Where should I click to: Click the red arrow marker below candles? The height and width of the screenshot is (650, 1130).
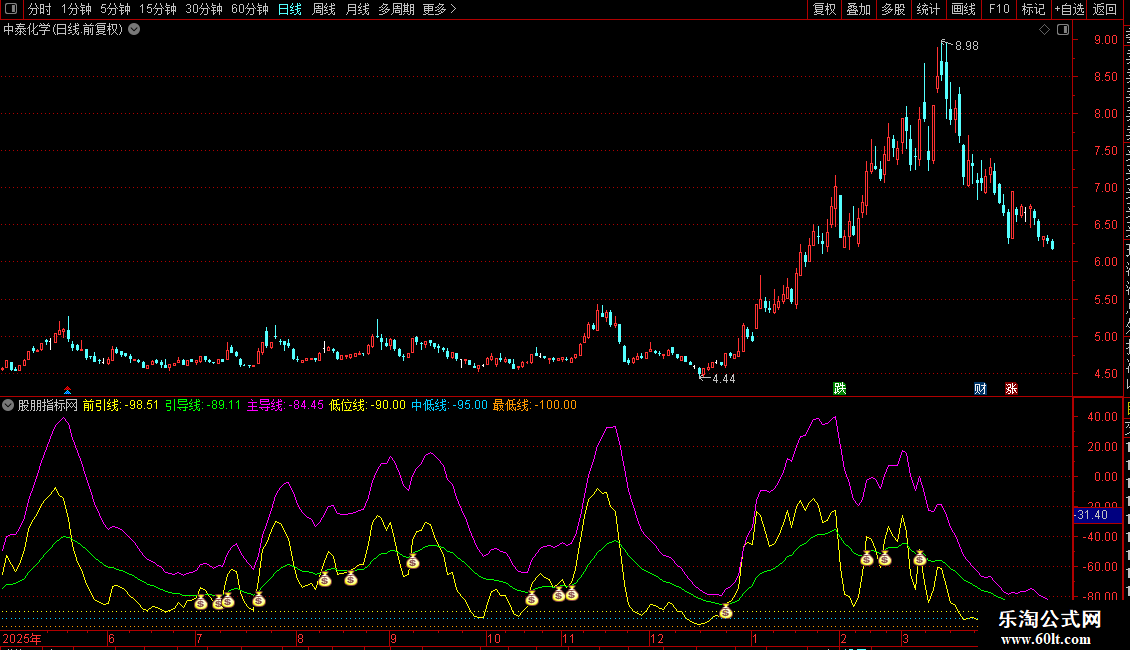pyautogui.click(x=67, y=390)
